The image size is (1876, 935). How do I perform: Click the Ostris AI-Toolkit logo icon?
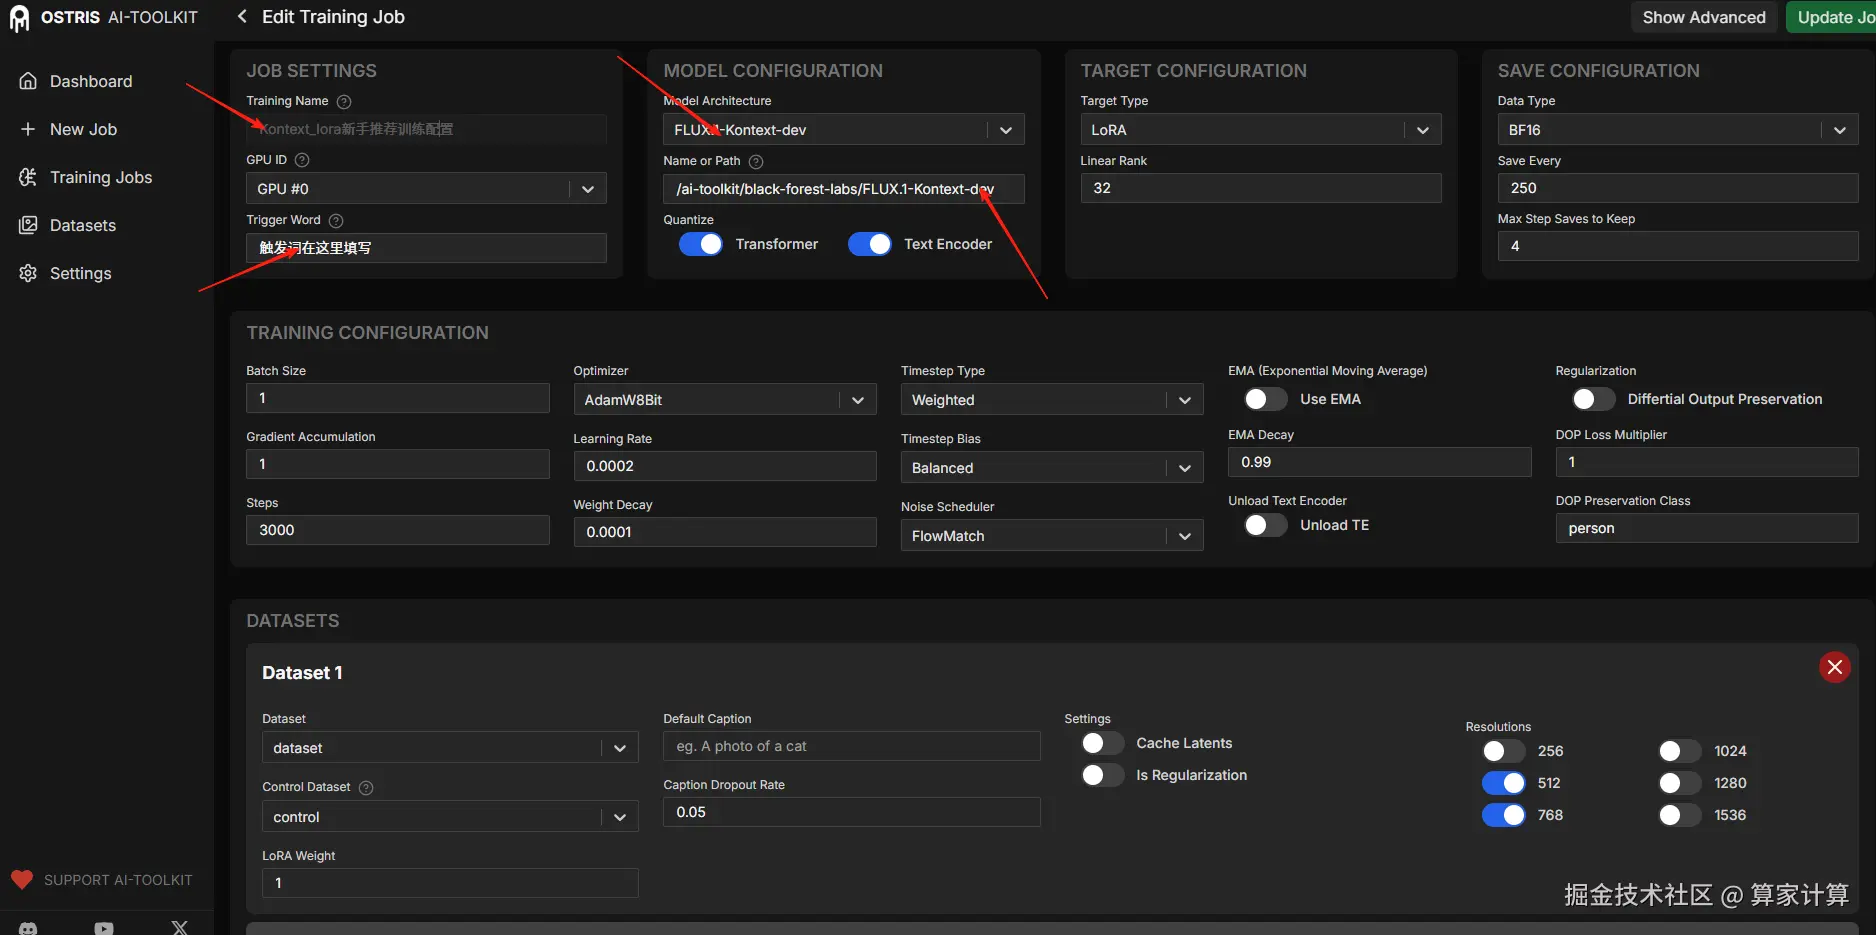click(x=19, y=18)
